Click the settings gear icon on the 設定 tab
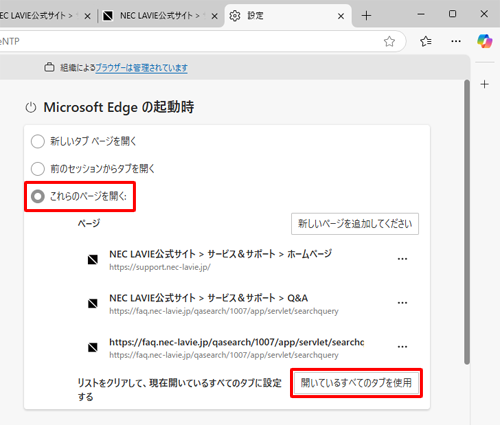The width and height of the screenshot is (500, 425). 235,16
